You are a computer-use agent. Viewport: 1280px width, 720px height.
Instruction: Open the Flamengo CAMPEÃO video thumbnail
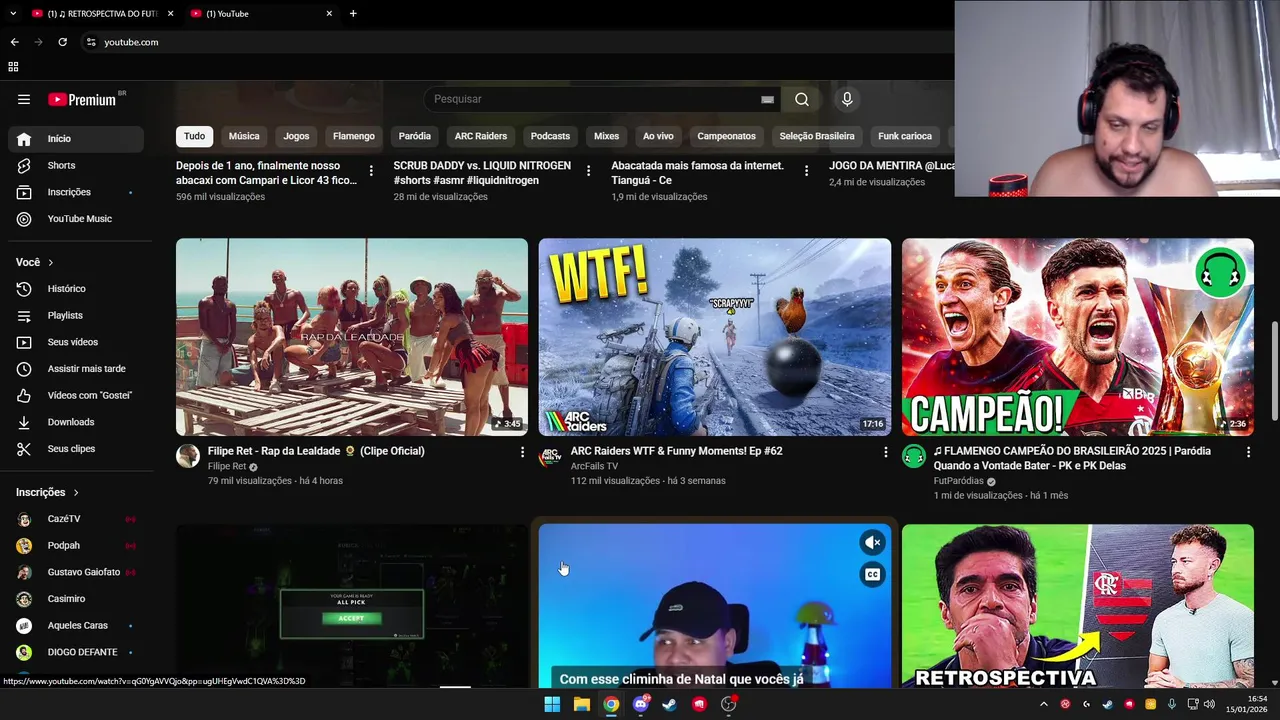pyautogui.click(x=1077, y=337)
